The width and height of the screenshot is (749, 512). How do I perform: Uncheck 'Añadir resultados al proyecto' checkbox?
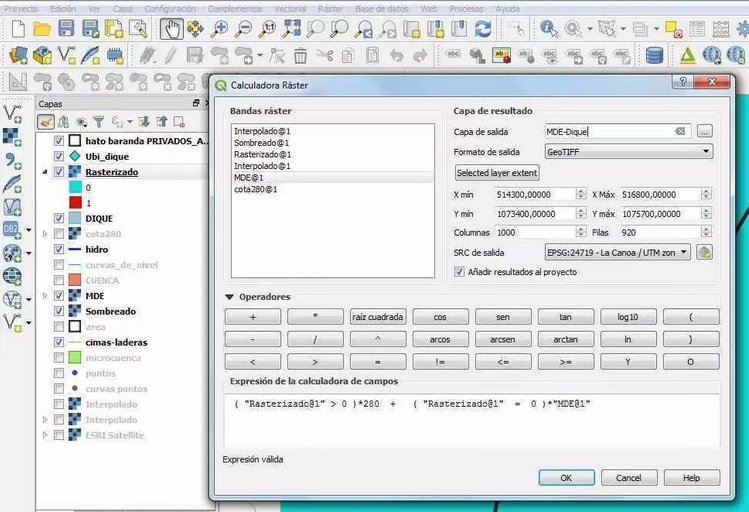tap(460, 271)
